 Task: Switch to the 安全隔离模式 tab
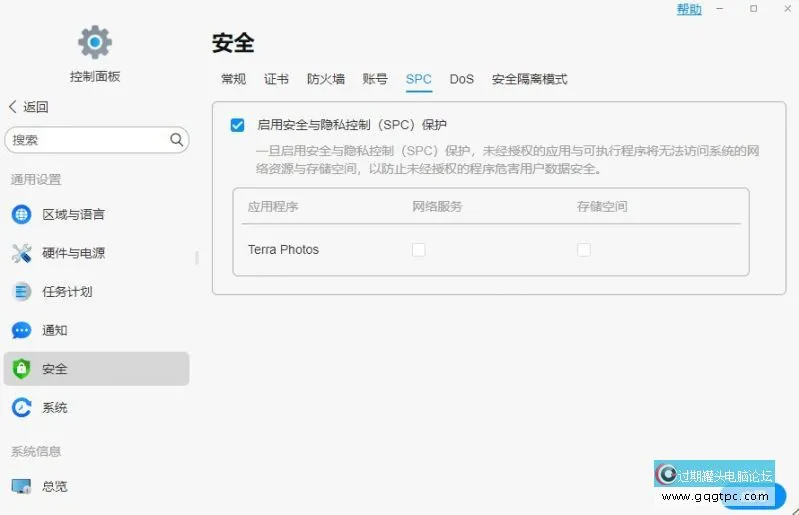pyautogui.click(x=529, y=79)
